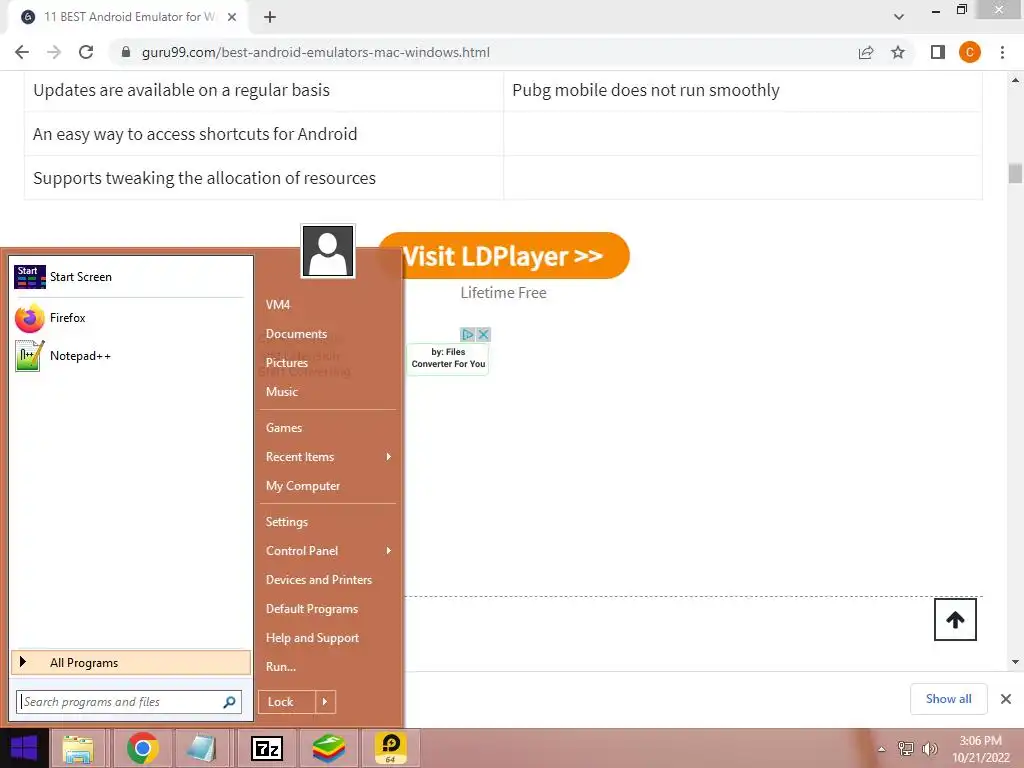Click the page vertical scrollbar thumb
This screenshot has width=1024, height=768.
(x=1015, y=173)
